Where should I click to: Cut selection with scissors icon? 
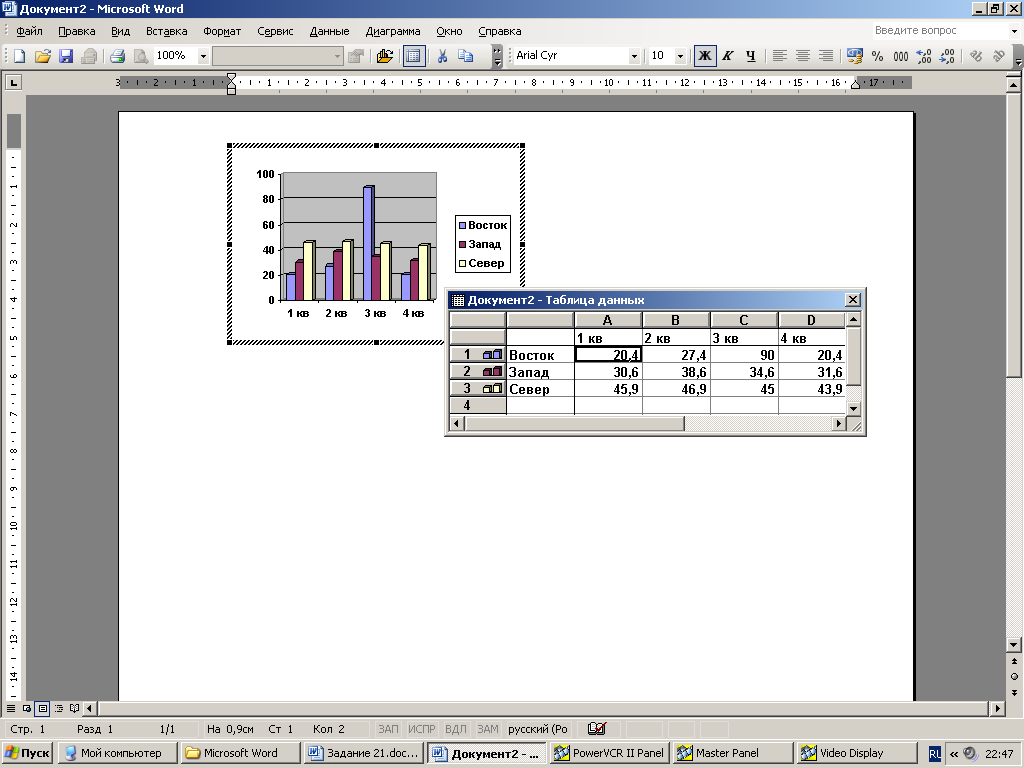[442, 56]
